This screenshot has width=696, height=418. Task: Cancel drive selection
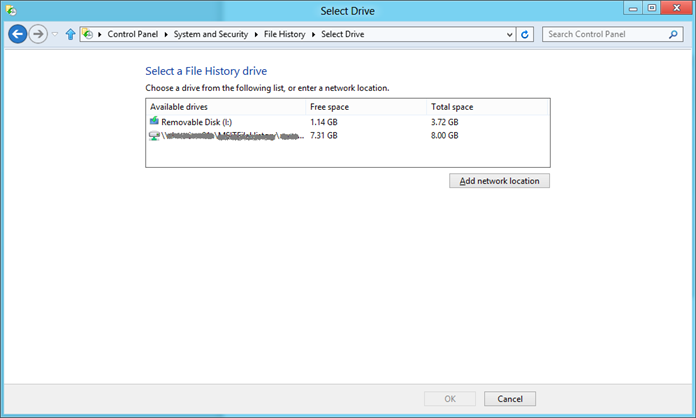(510, 398)
